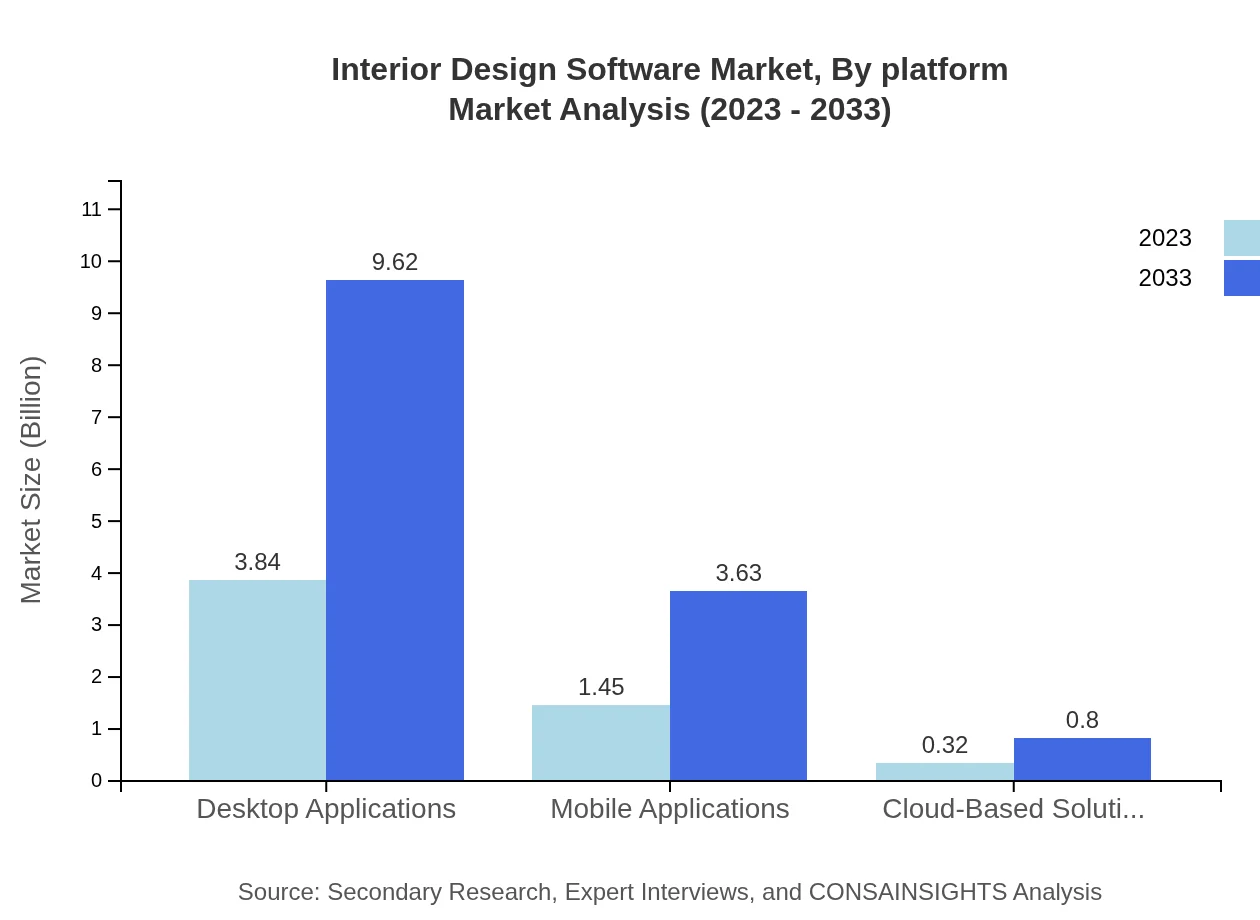Viewport: 1260px width, 920px height.
Task: Toggle the 2023 series in the legend
Action: (x=1165, y=237)
